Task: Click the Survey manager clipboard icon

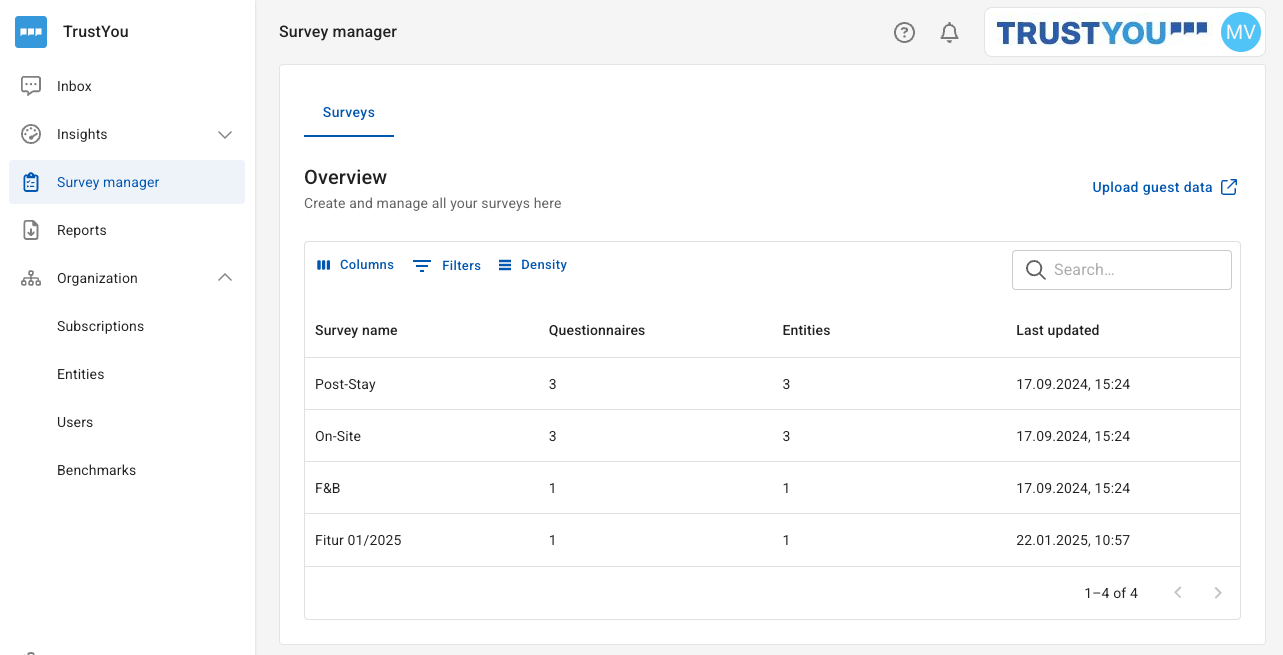Action: [x=31, y=182]
